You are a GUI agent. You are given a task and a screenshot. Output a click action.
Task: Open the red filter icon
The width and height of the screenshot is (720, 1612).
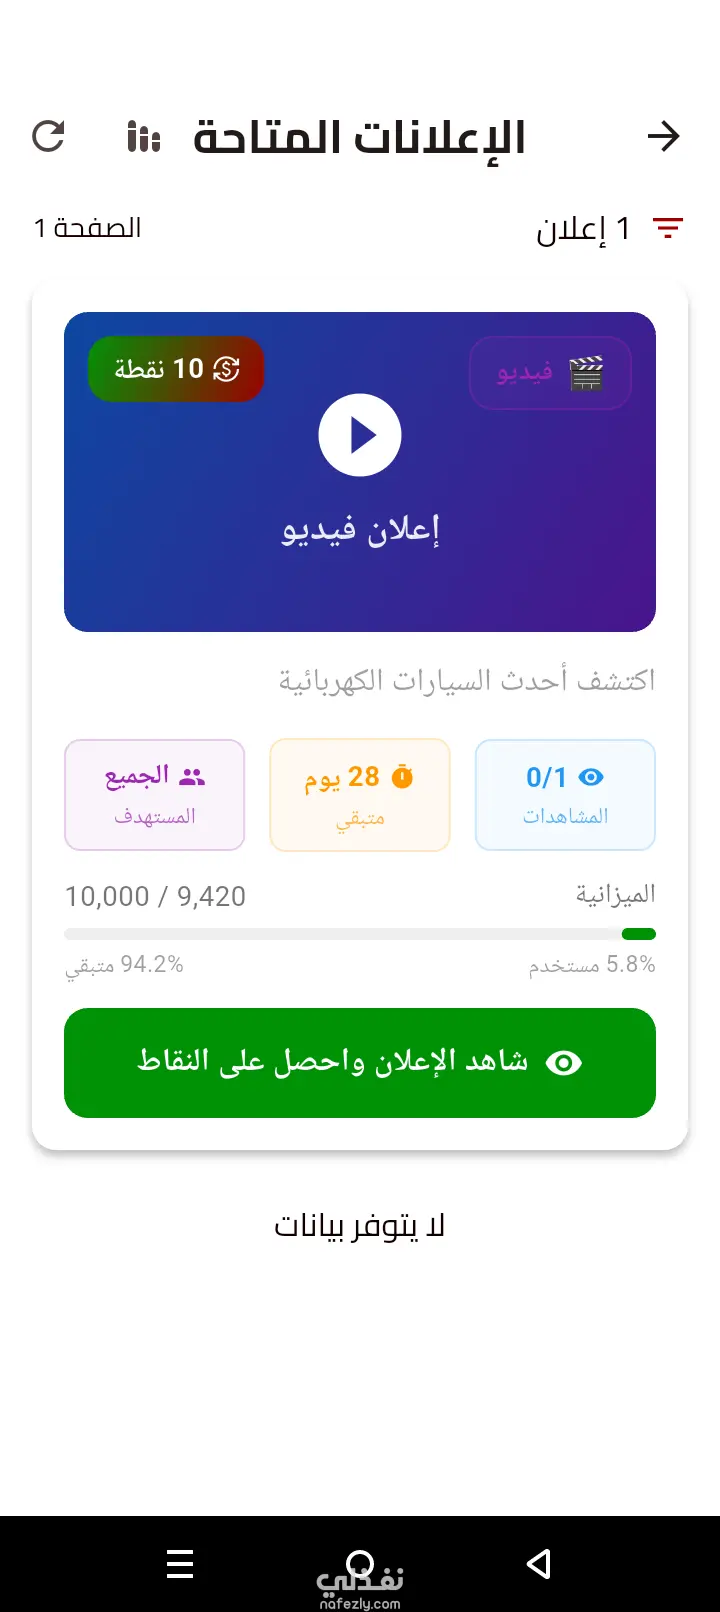click(x=668, y=228)
